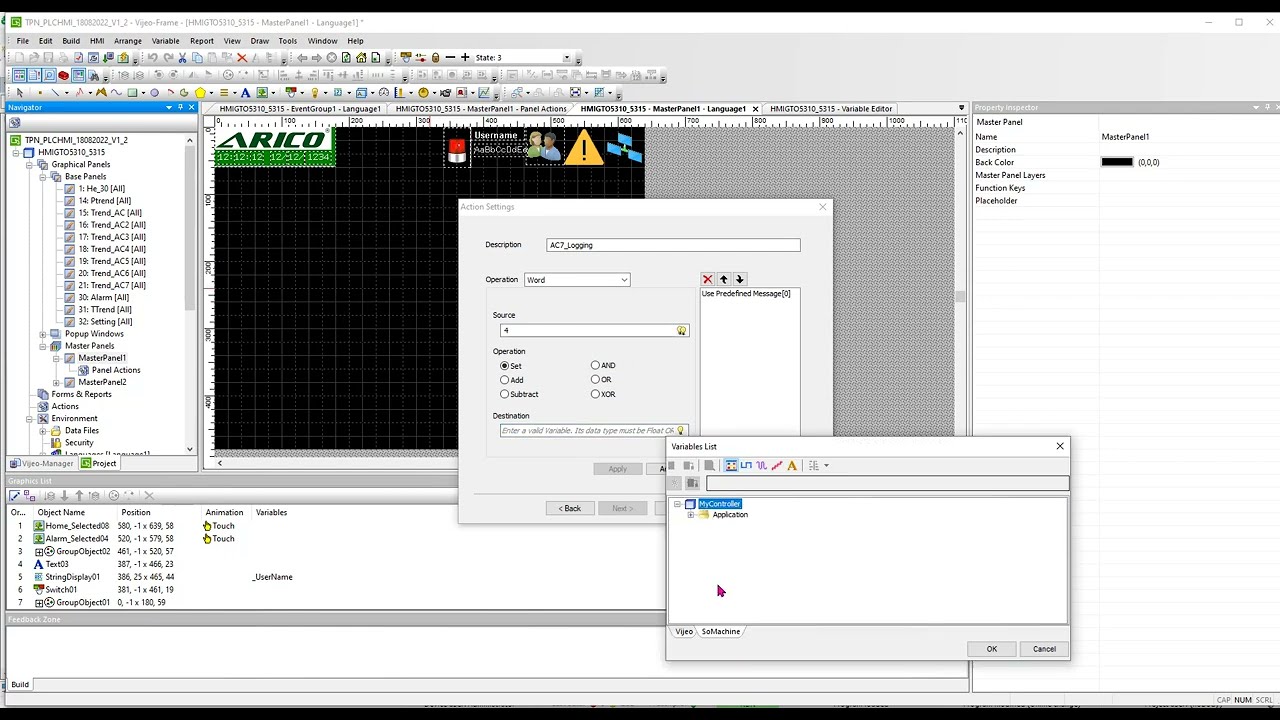Screen dimensions: 1280x720
Task: Click the red trend-line filter icon in Variables List
Action: pyautogui.click(x=777, y=465)
